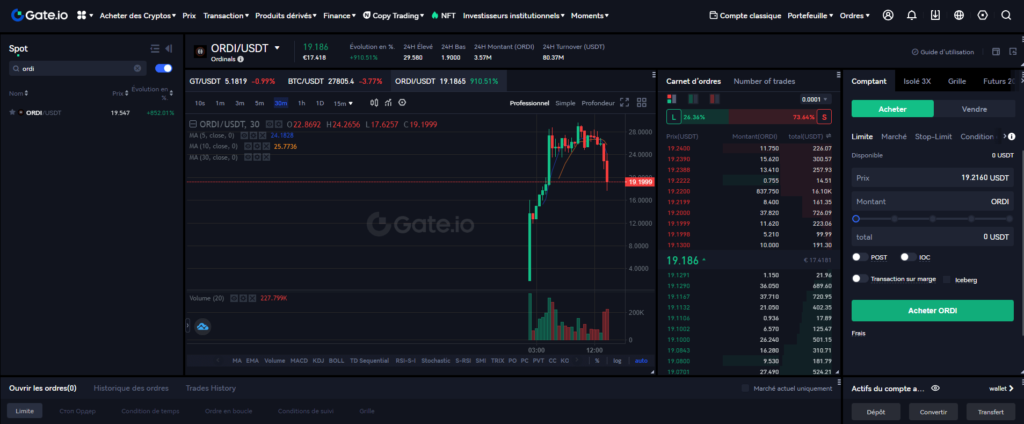Open the hexagon settings icon

point(982,15)
